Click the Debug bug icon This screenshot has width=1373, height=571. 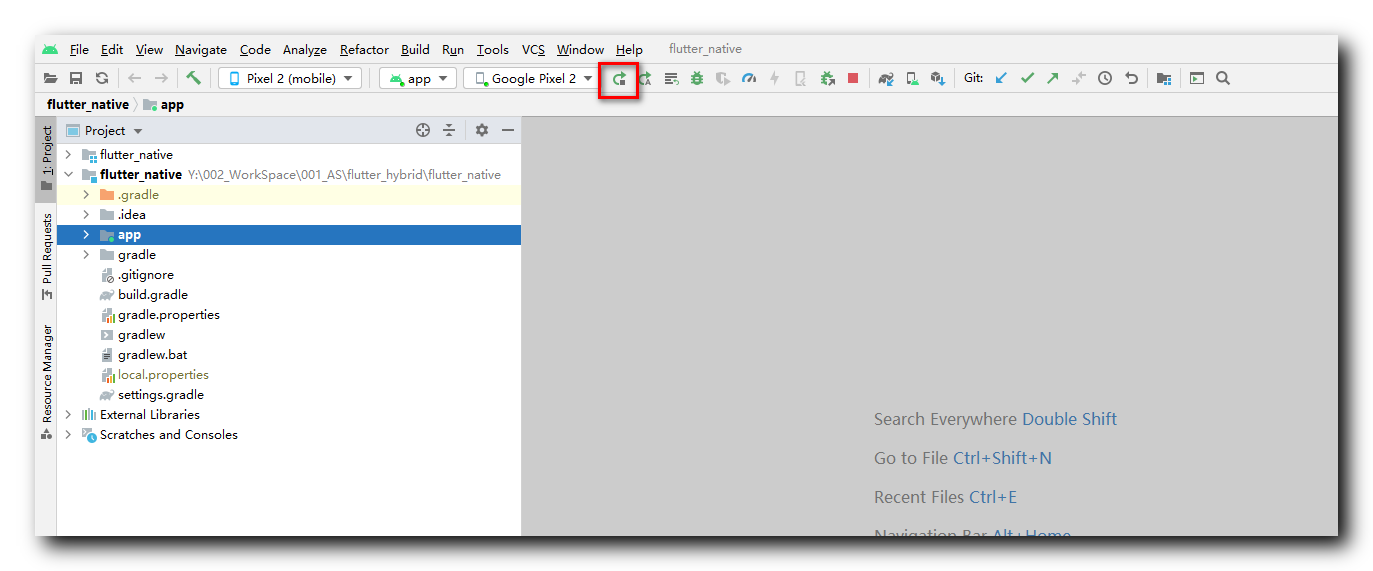coord(697,78)
